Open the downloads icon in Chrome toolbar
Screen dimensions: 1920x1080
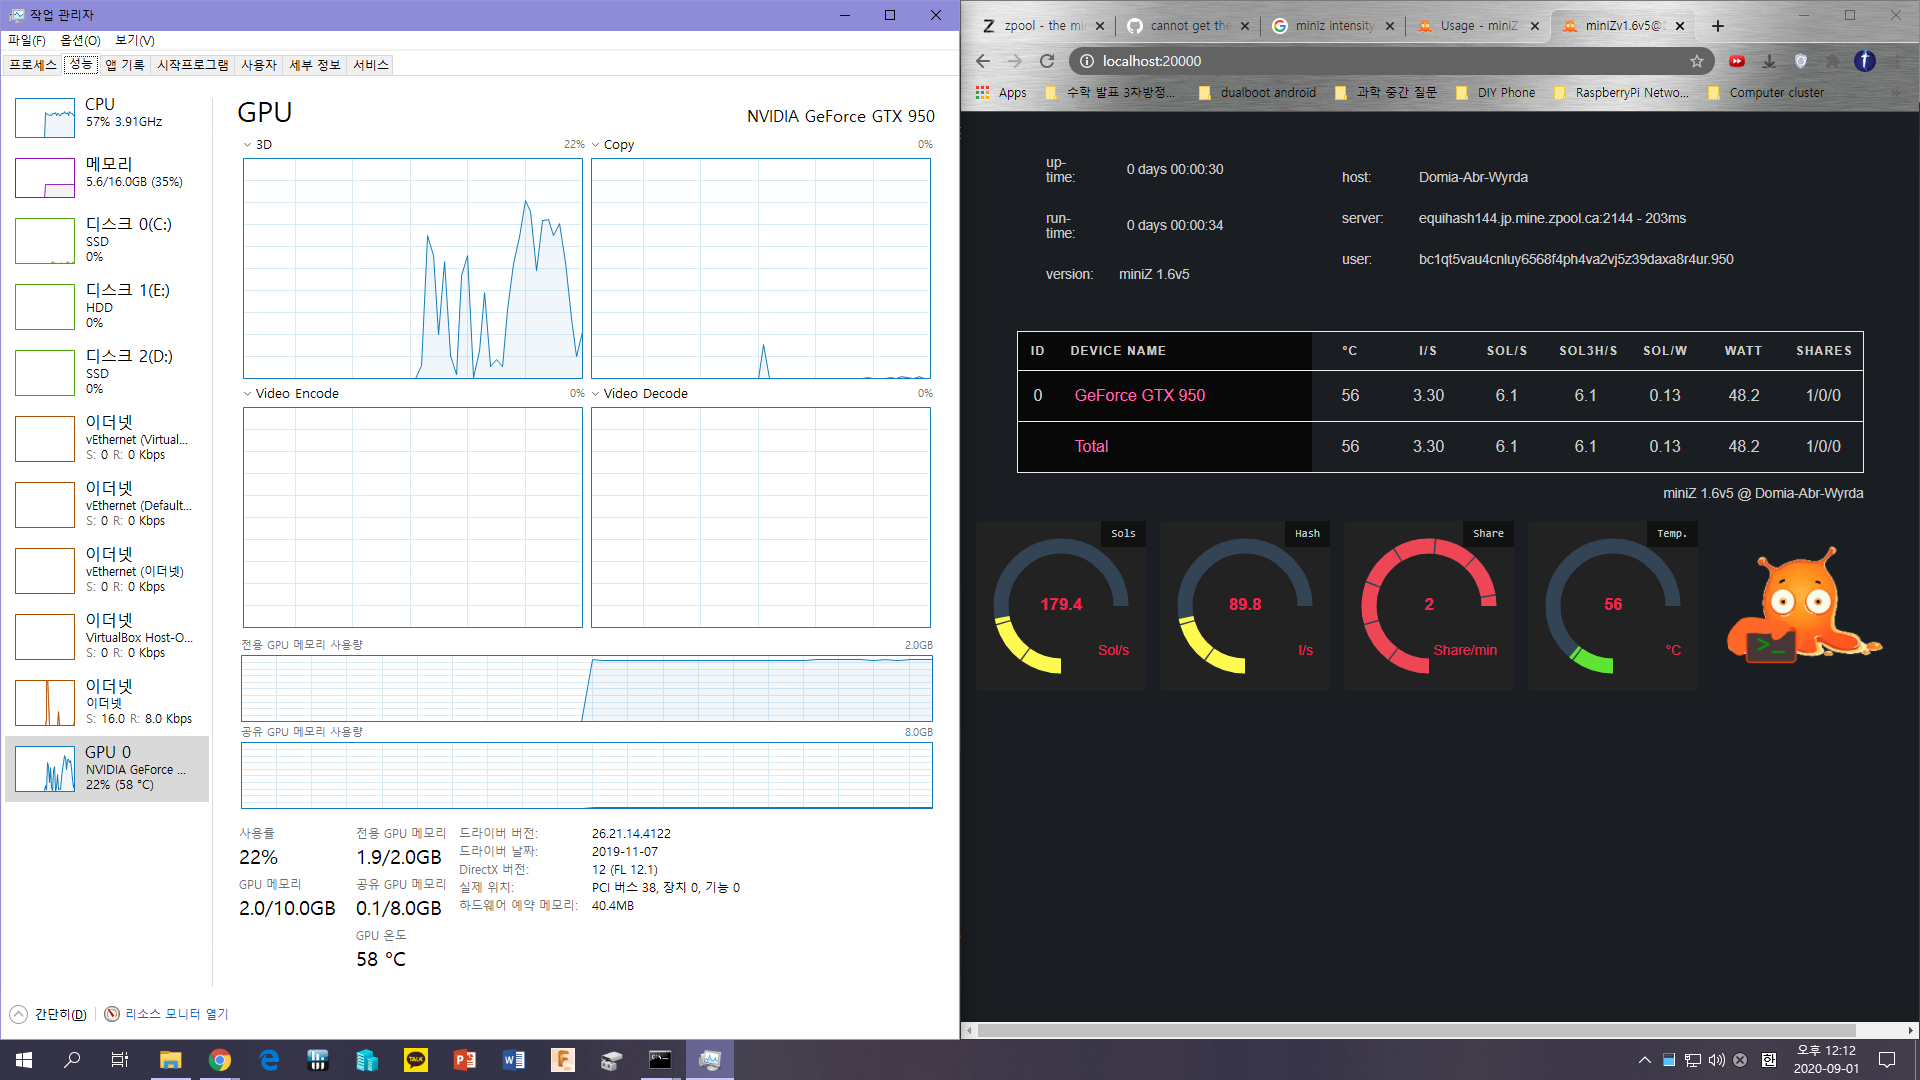click(1769, 61)
